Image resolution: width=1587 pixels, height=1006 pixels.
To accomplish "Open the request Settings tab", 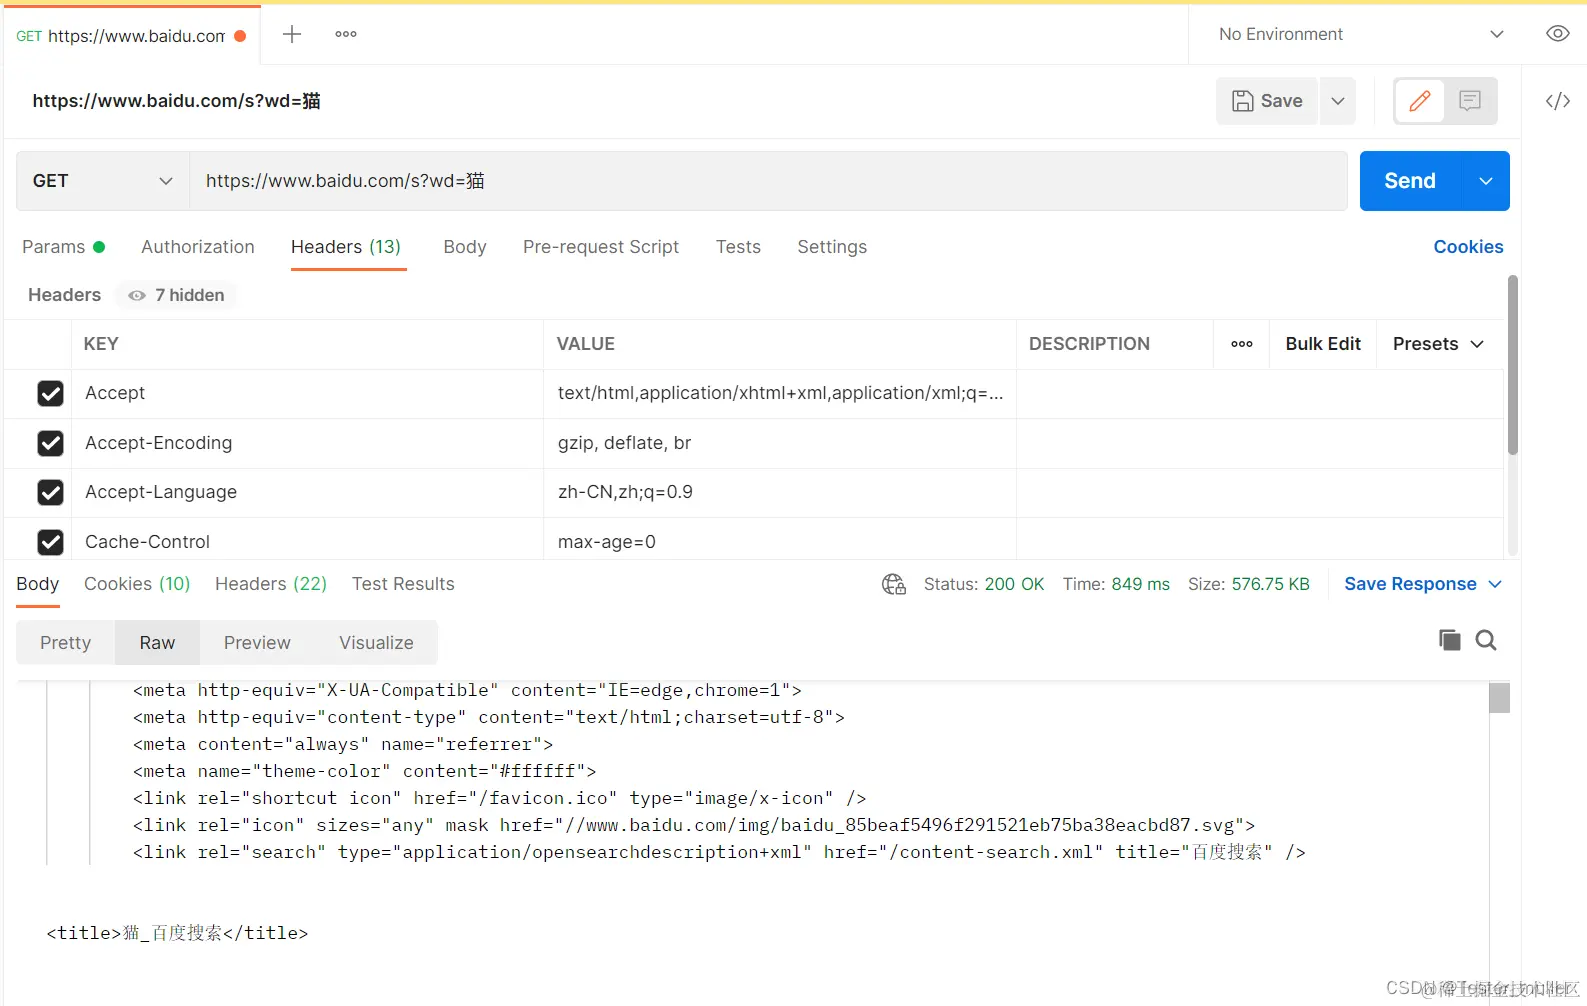I will [832, 247].
